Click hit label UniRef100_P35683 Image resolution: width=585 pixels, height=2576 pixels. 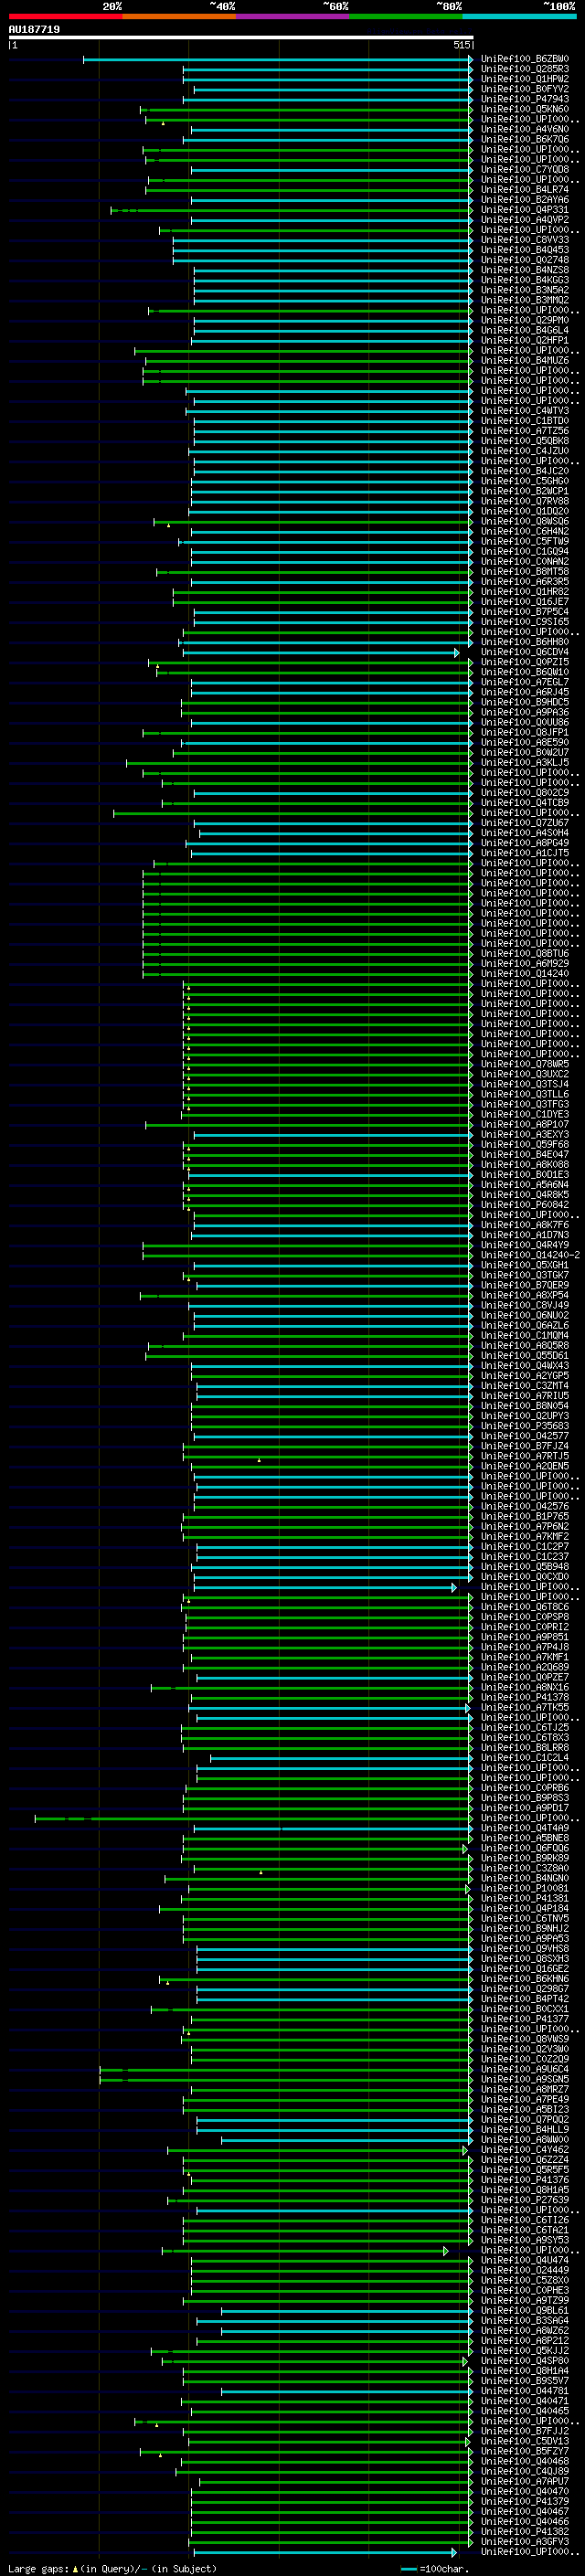(524, 1426)
